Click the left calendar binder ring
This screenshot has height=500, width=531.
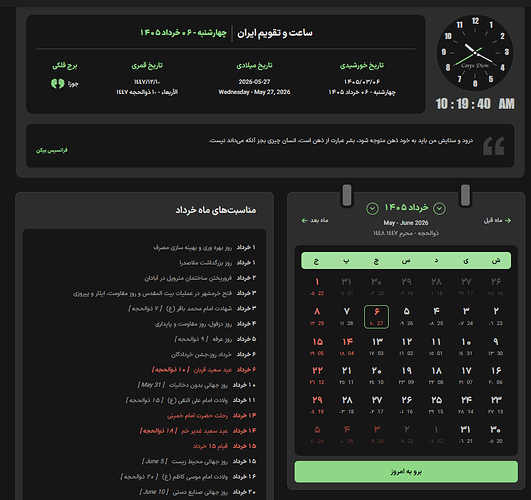tap(347, 195)
